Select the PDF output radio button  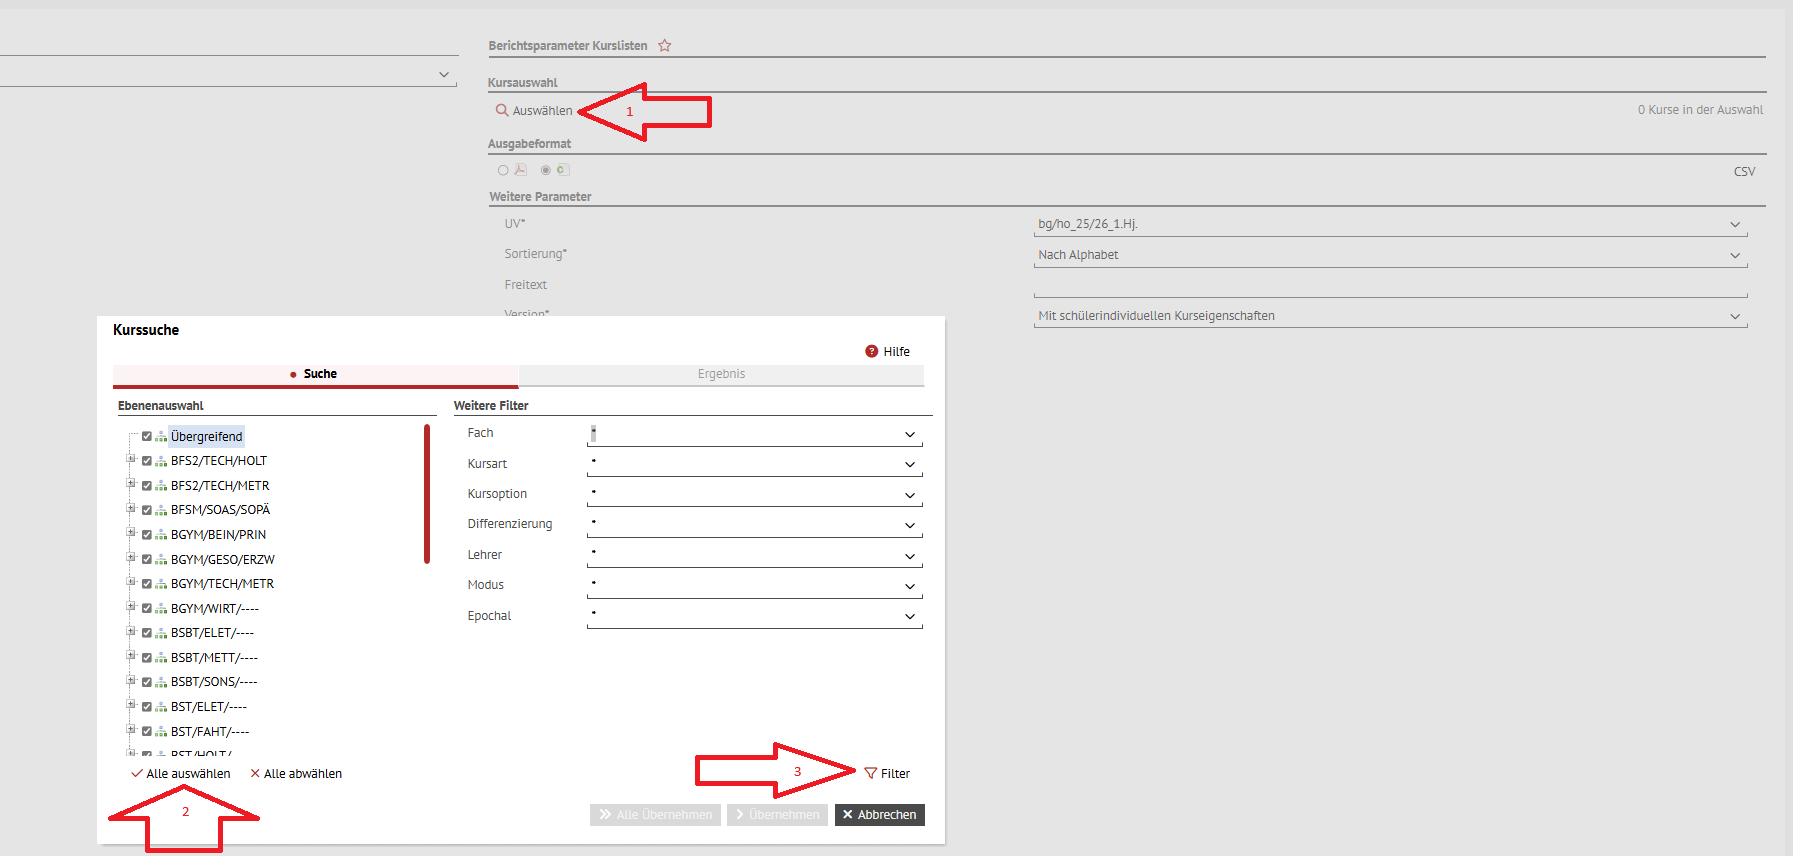[x=503, y=170]
